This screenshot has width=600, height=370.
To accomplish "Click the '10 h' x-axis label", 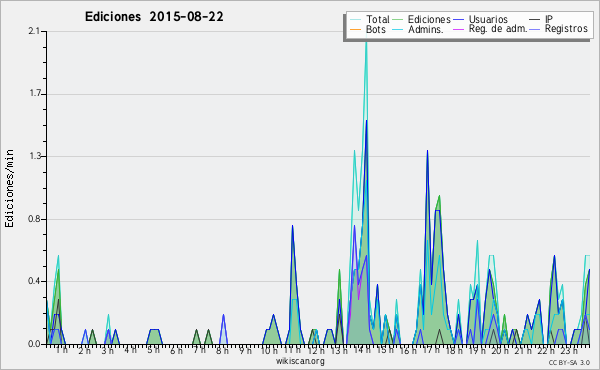I will [x=269, y=350].
